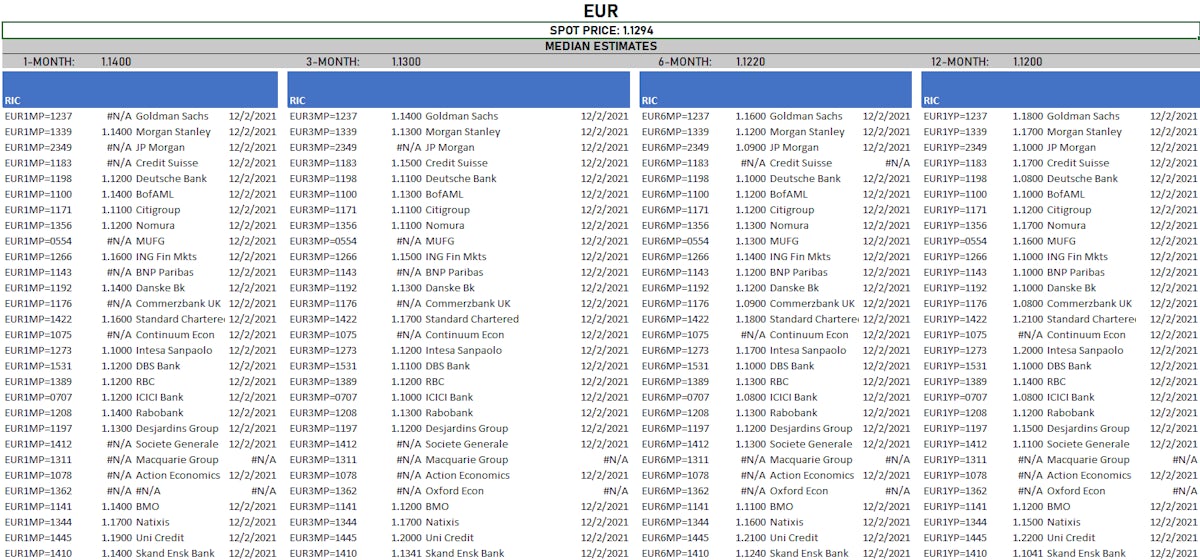Select cell EUR1MP=1339
Image resolution: width=1200 pixels, height=560 pixels.
(38, 132)
